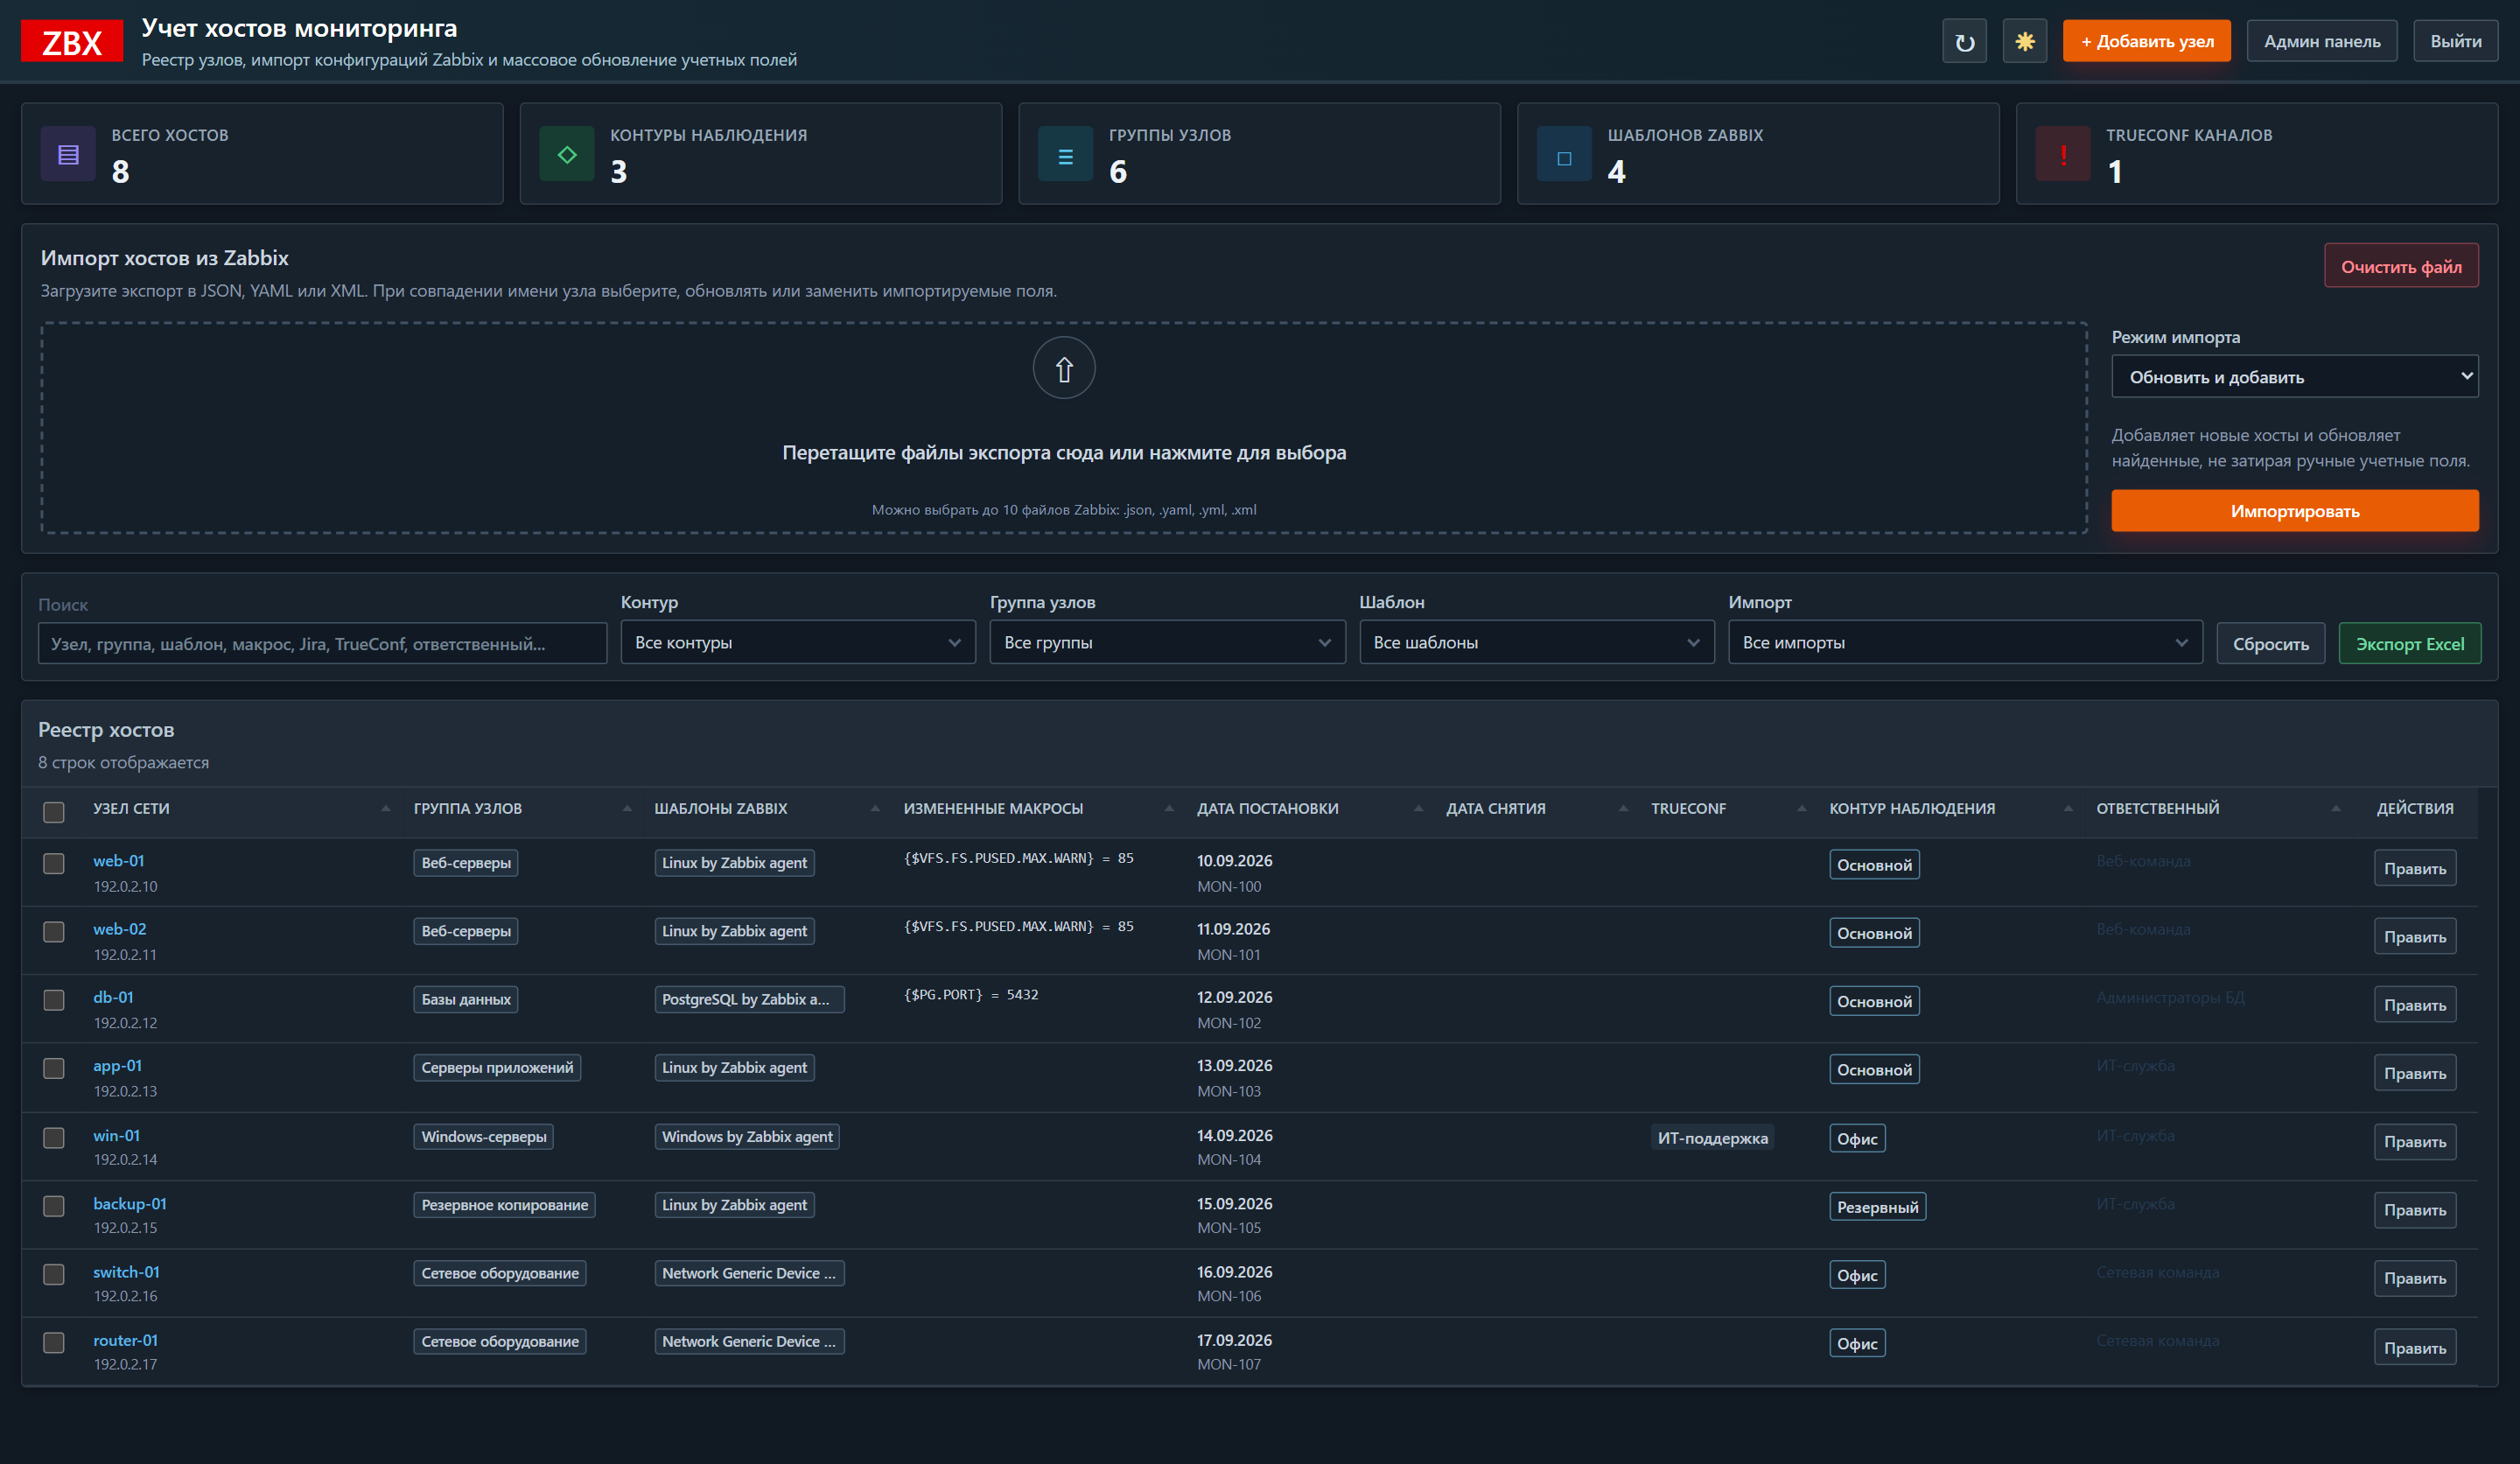Screen dimensions: 2520x1464
Task: Click the total hosts card icon
Action: click(68, 154)
